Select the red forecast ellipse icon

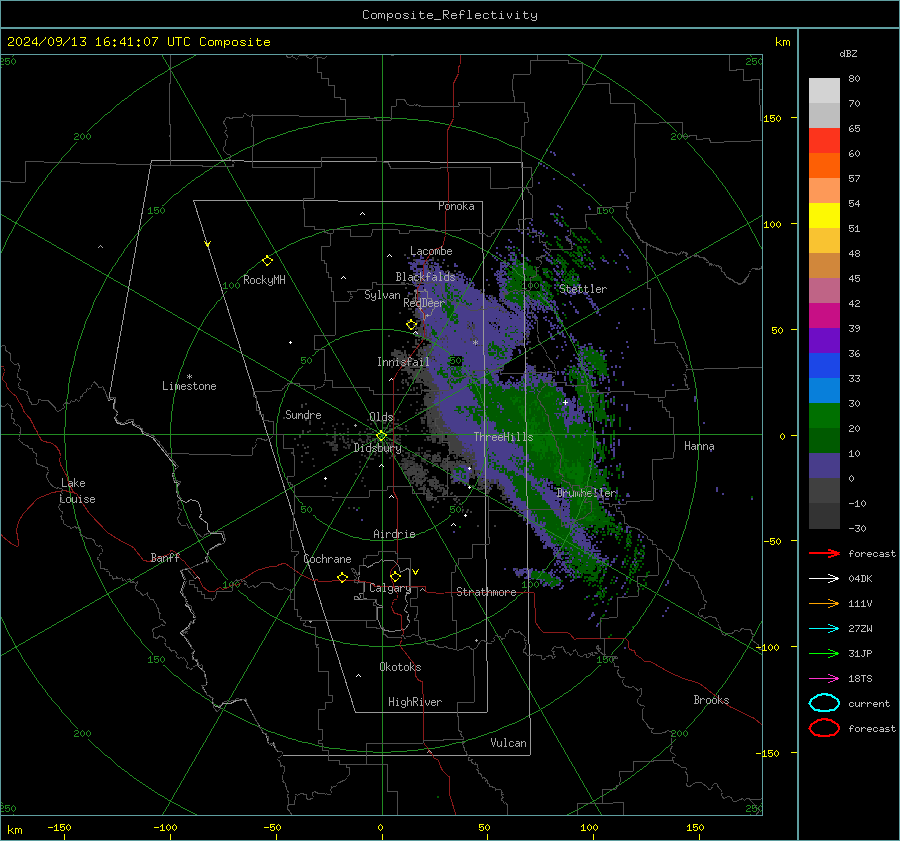point(824,728)
